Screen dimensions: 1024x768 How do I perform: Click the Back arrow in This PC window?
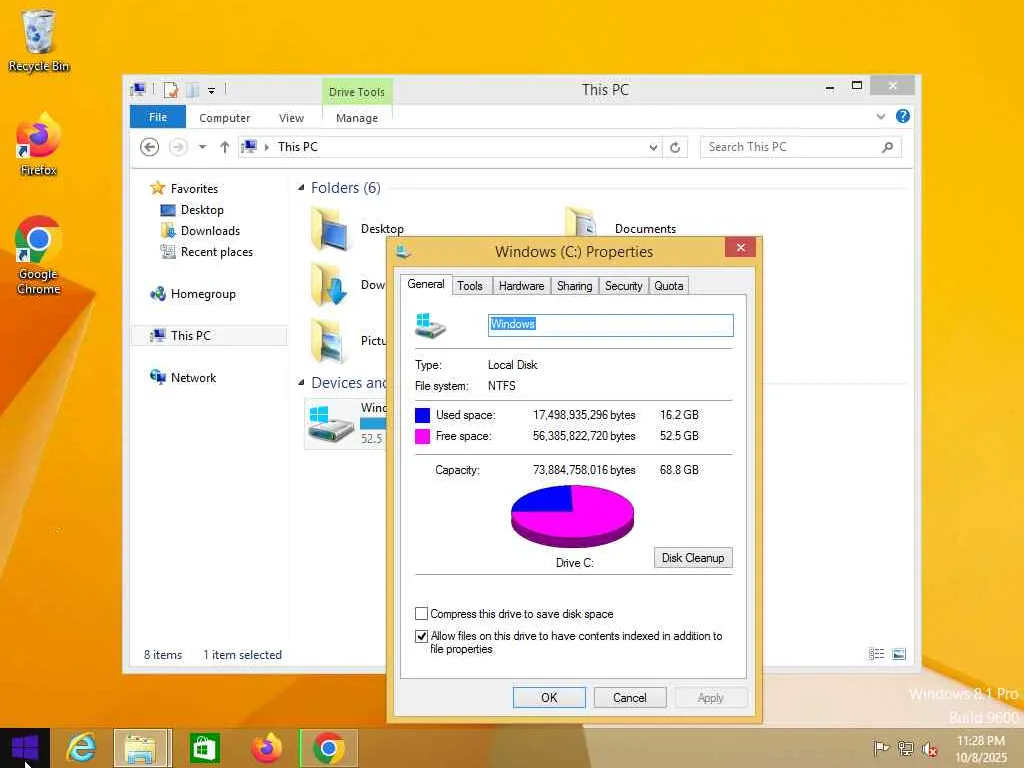150,147
